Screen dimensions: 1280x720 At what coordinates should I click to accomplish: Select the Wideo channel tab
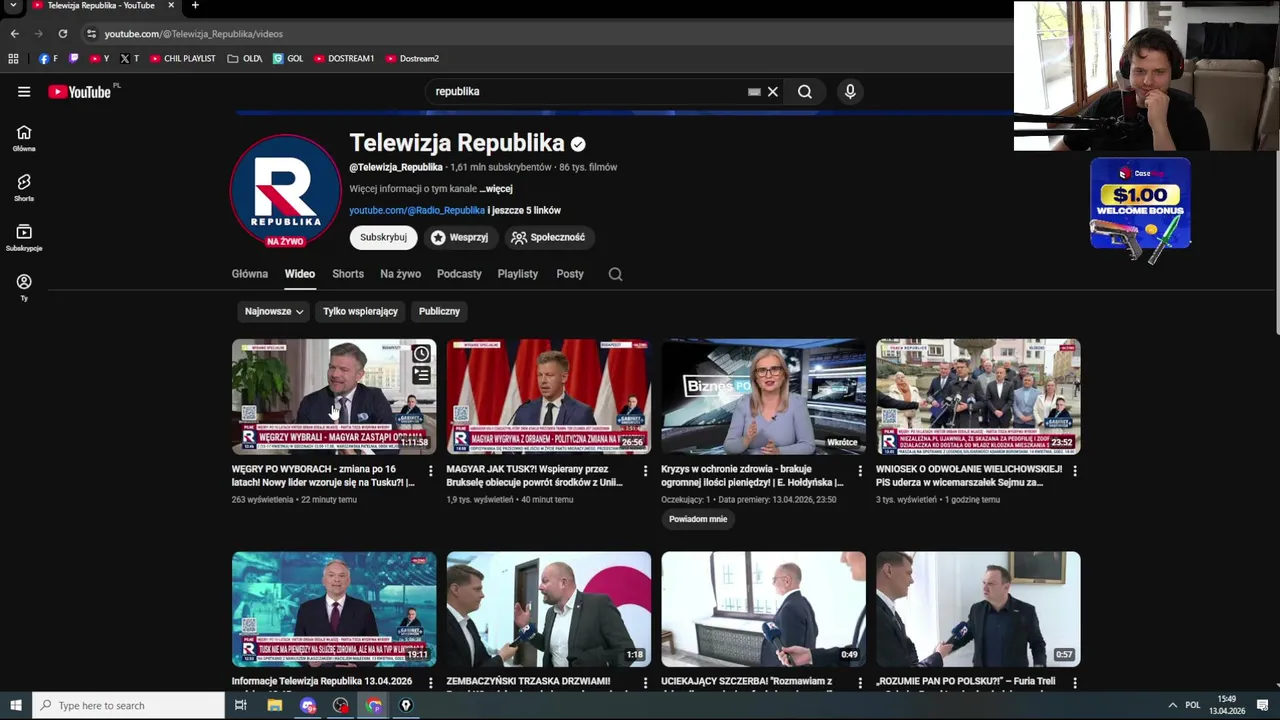pos(299,274)
